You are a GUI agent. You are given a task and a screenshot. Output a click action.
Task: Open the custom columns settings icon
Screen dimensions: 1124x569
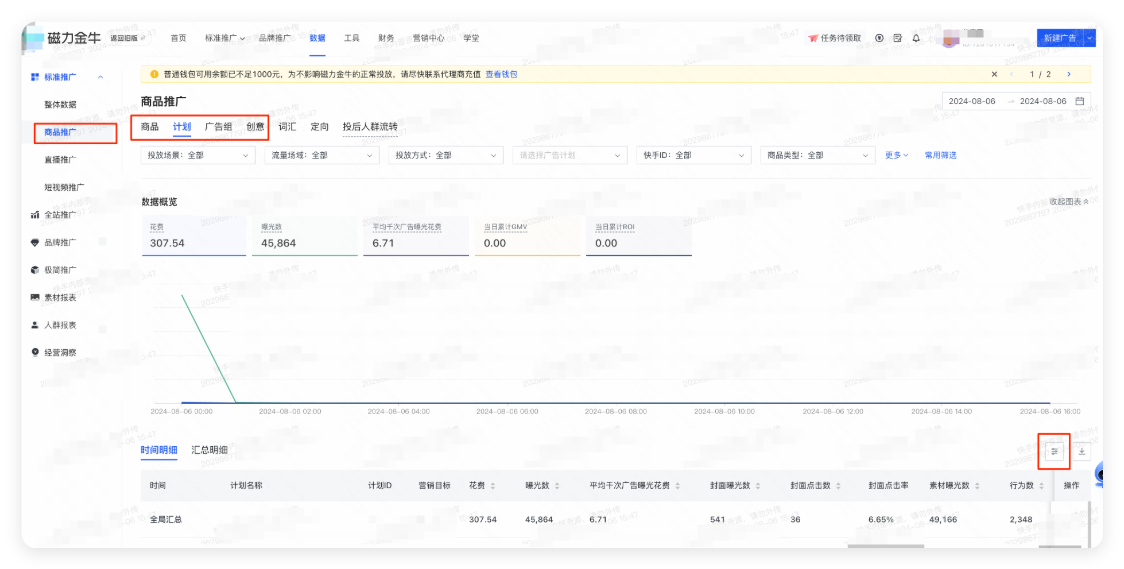(x=1054, y=451)
